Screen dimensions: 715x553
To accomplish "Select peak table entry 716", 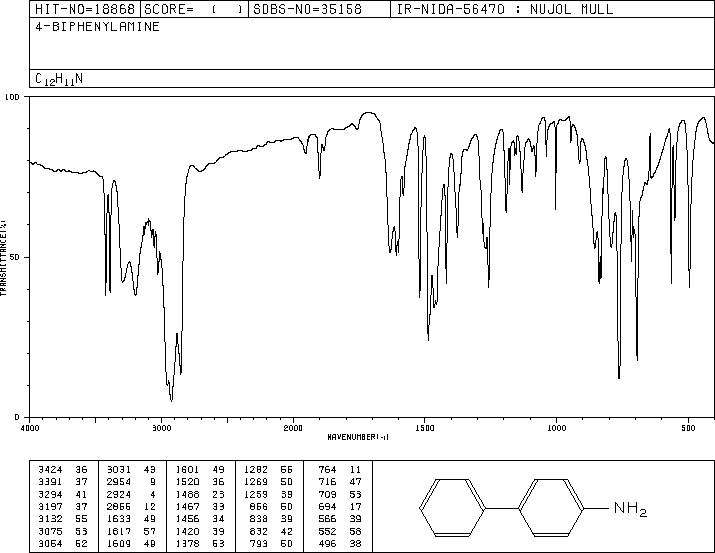I will (340, 482).
